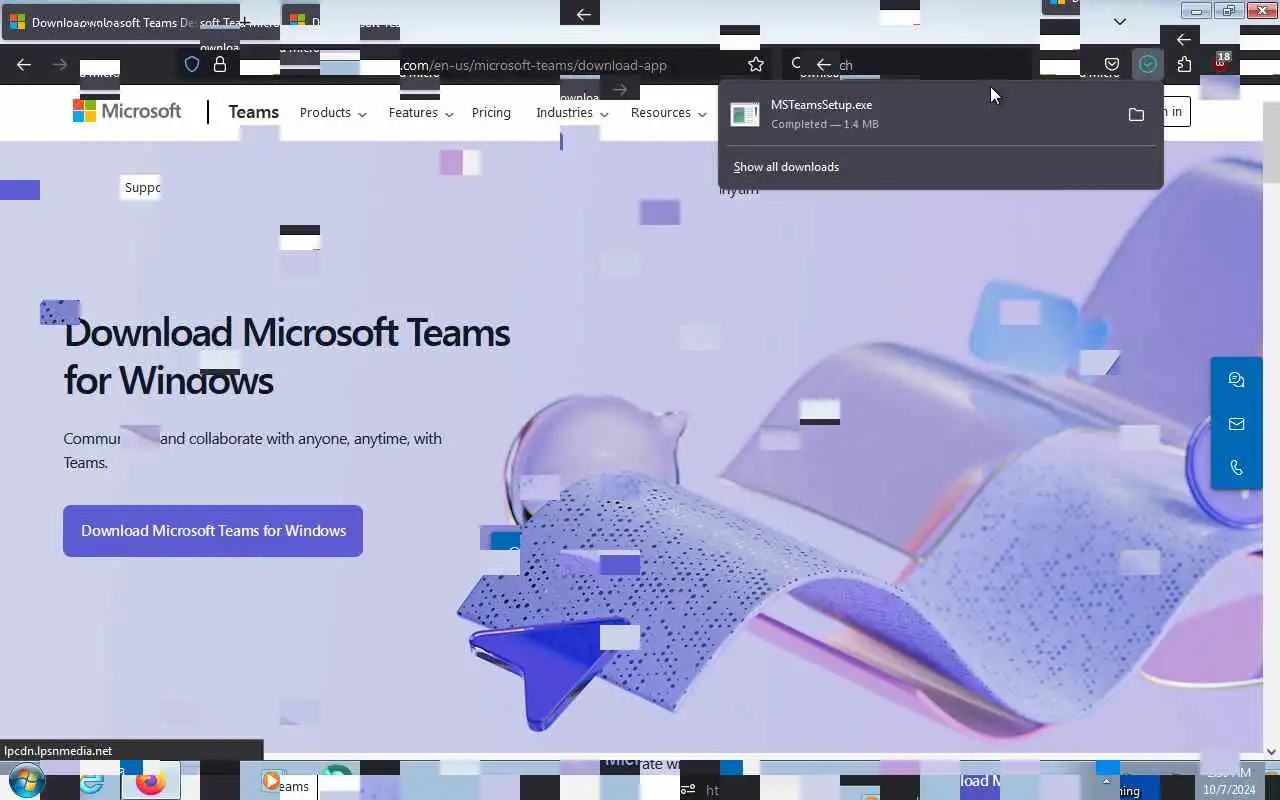Open uBlock Origin icon with badge 18
The width and height of the screenshot is (1280, 800).
1220,63
